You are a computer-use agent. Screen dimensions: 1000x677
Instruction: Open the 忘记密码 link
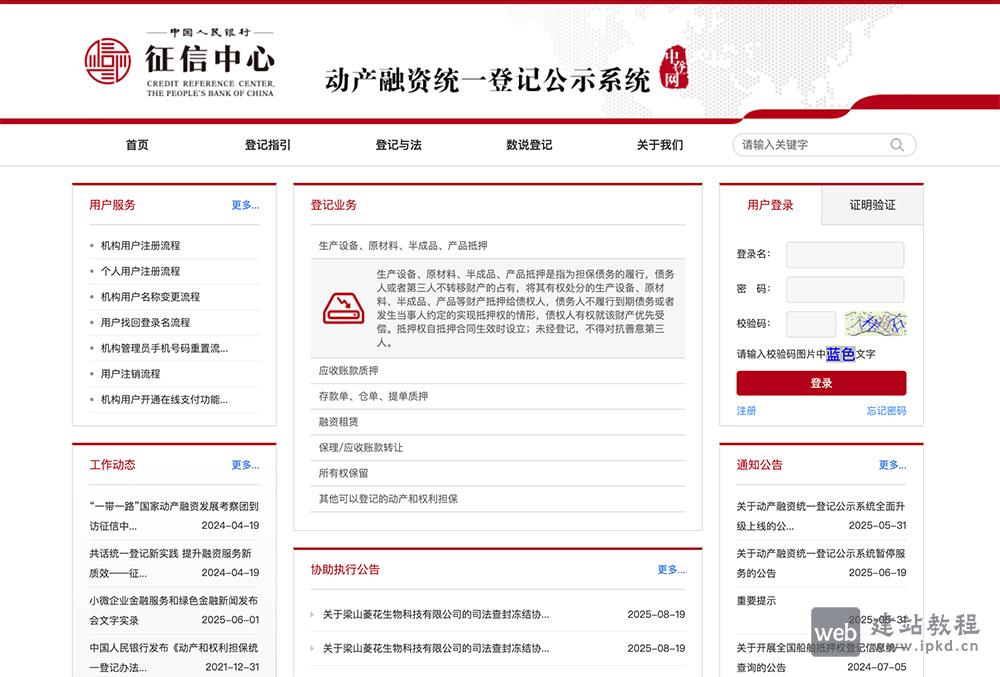886,411
